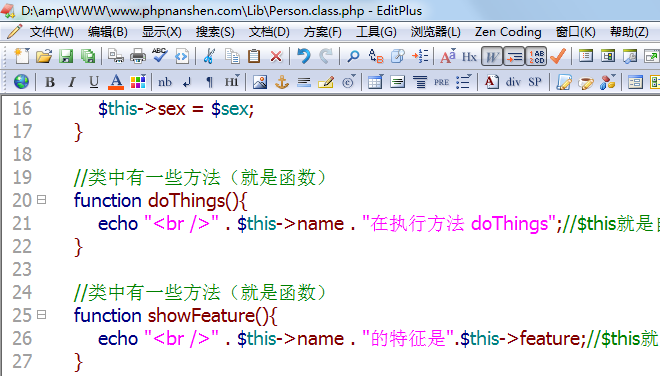Open the insert table dropdown
Screen dimensions: 660x376
[x=375, y=82]
